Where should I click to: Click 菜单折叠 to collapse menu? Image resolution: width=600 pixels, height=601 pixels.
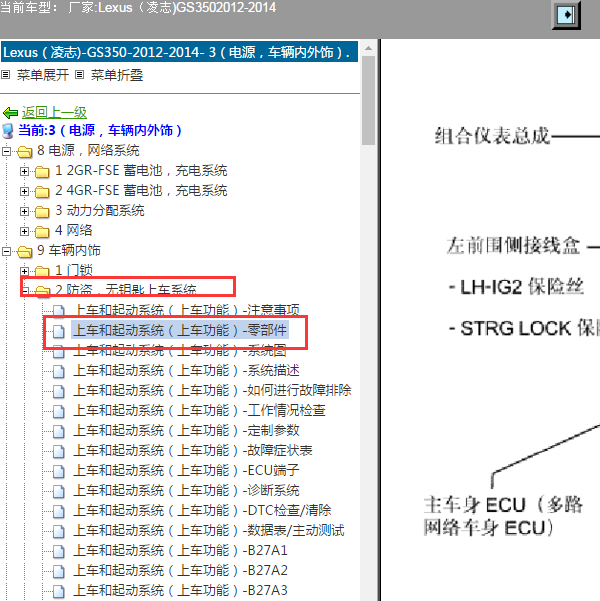[117, 75]
